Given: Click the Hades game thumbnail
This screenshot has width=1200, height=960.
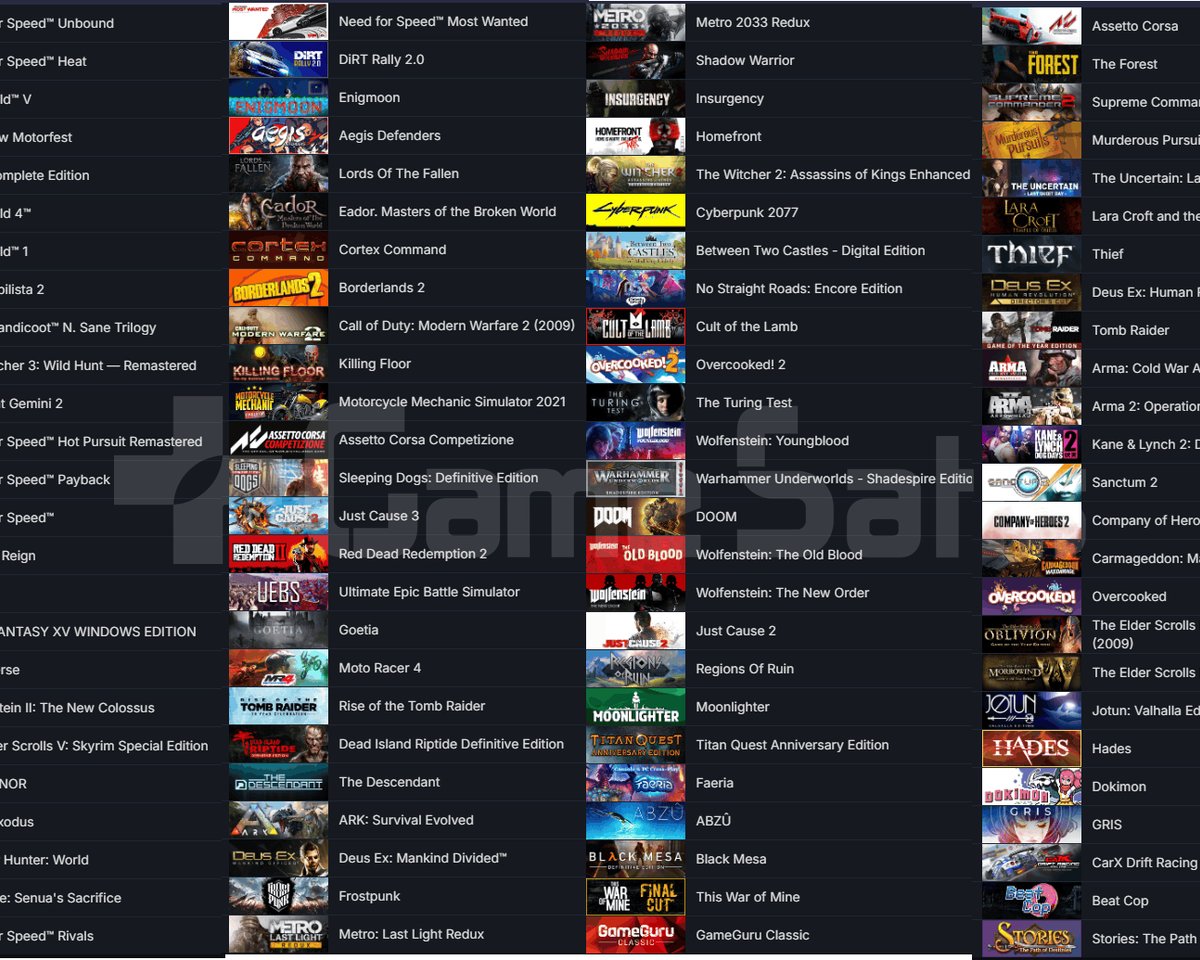Looking at the screenshot, I should 1031,748.
